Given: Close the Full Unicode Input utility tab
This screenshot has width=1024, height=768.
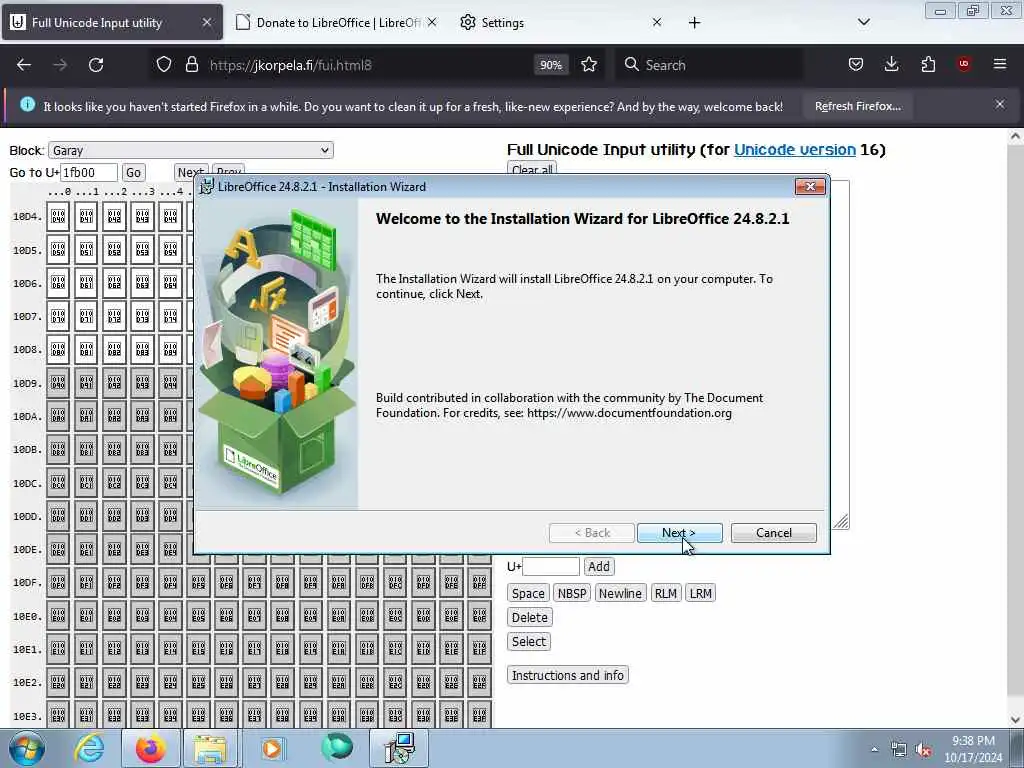Looking at the screenshot, I should (206, 23).
